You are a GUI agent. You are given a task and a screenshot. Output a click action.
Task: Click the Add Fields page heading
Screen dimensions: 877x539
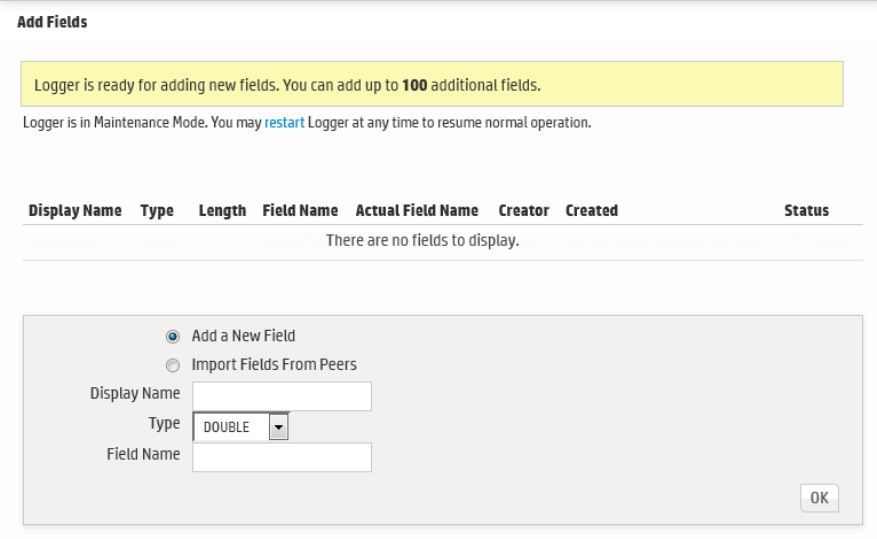[x=52, y=22]
